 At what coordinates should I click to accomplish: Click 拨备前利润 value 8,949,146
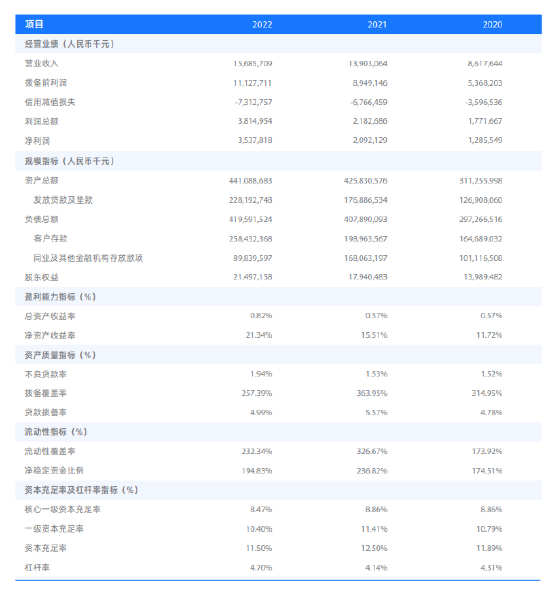coord(370,83)
